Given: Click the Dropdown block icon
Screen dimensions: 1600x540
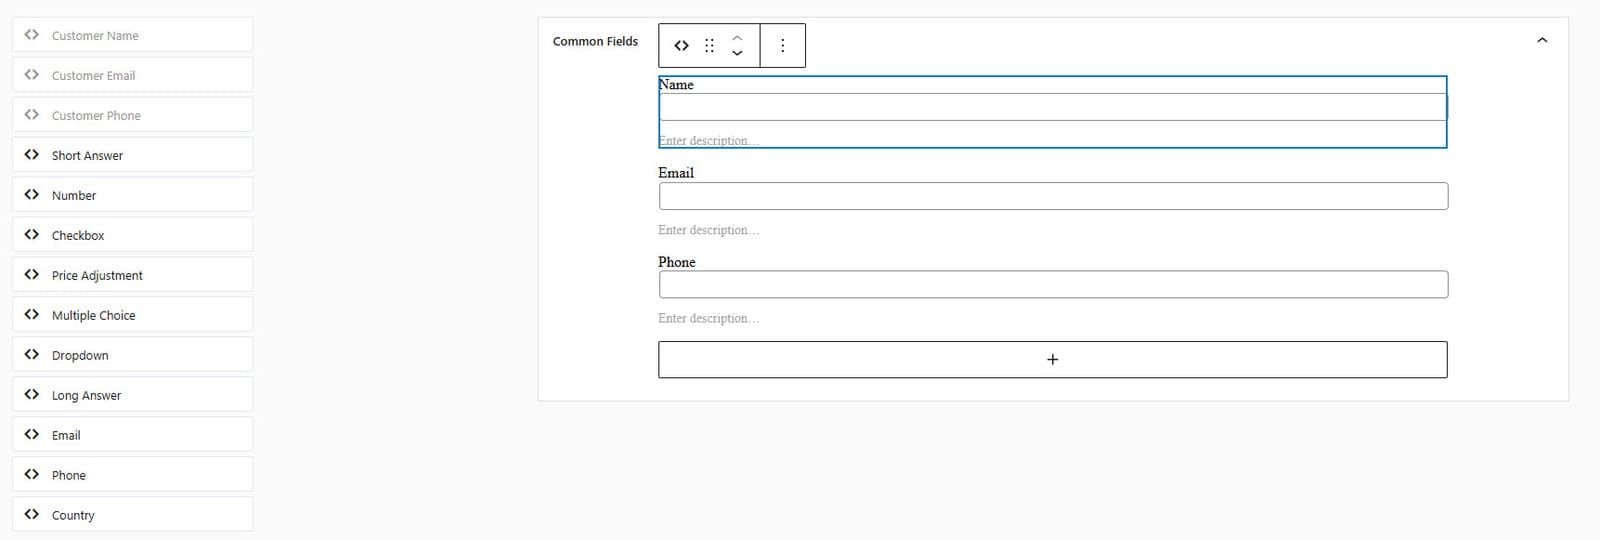Looking at the screenshot, I should pos(32,355).
